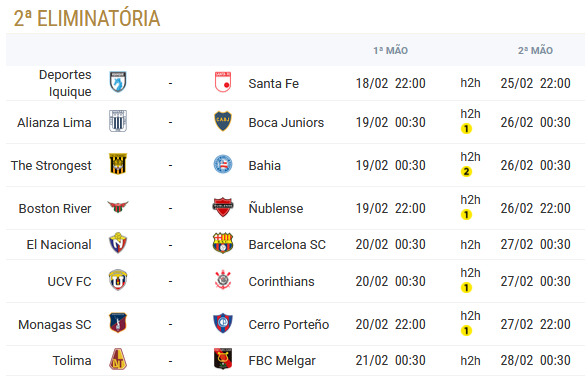585x379 pixels.
Task: Click the Deportes Iquique club crest
Action: click(118, 82)
